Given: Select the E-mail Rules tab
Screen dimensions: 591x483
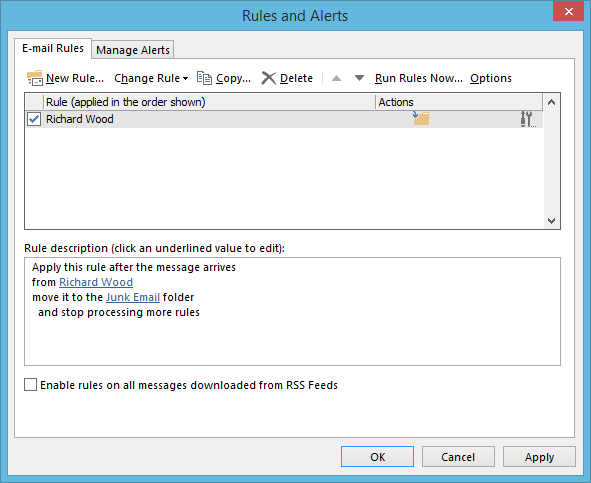Looking at the screenshot, I should 53,48.
